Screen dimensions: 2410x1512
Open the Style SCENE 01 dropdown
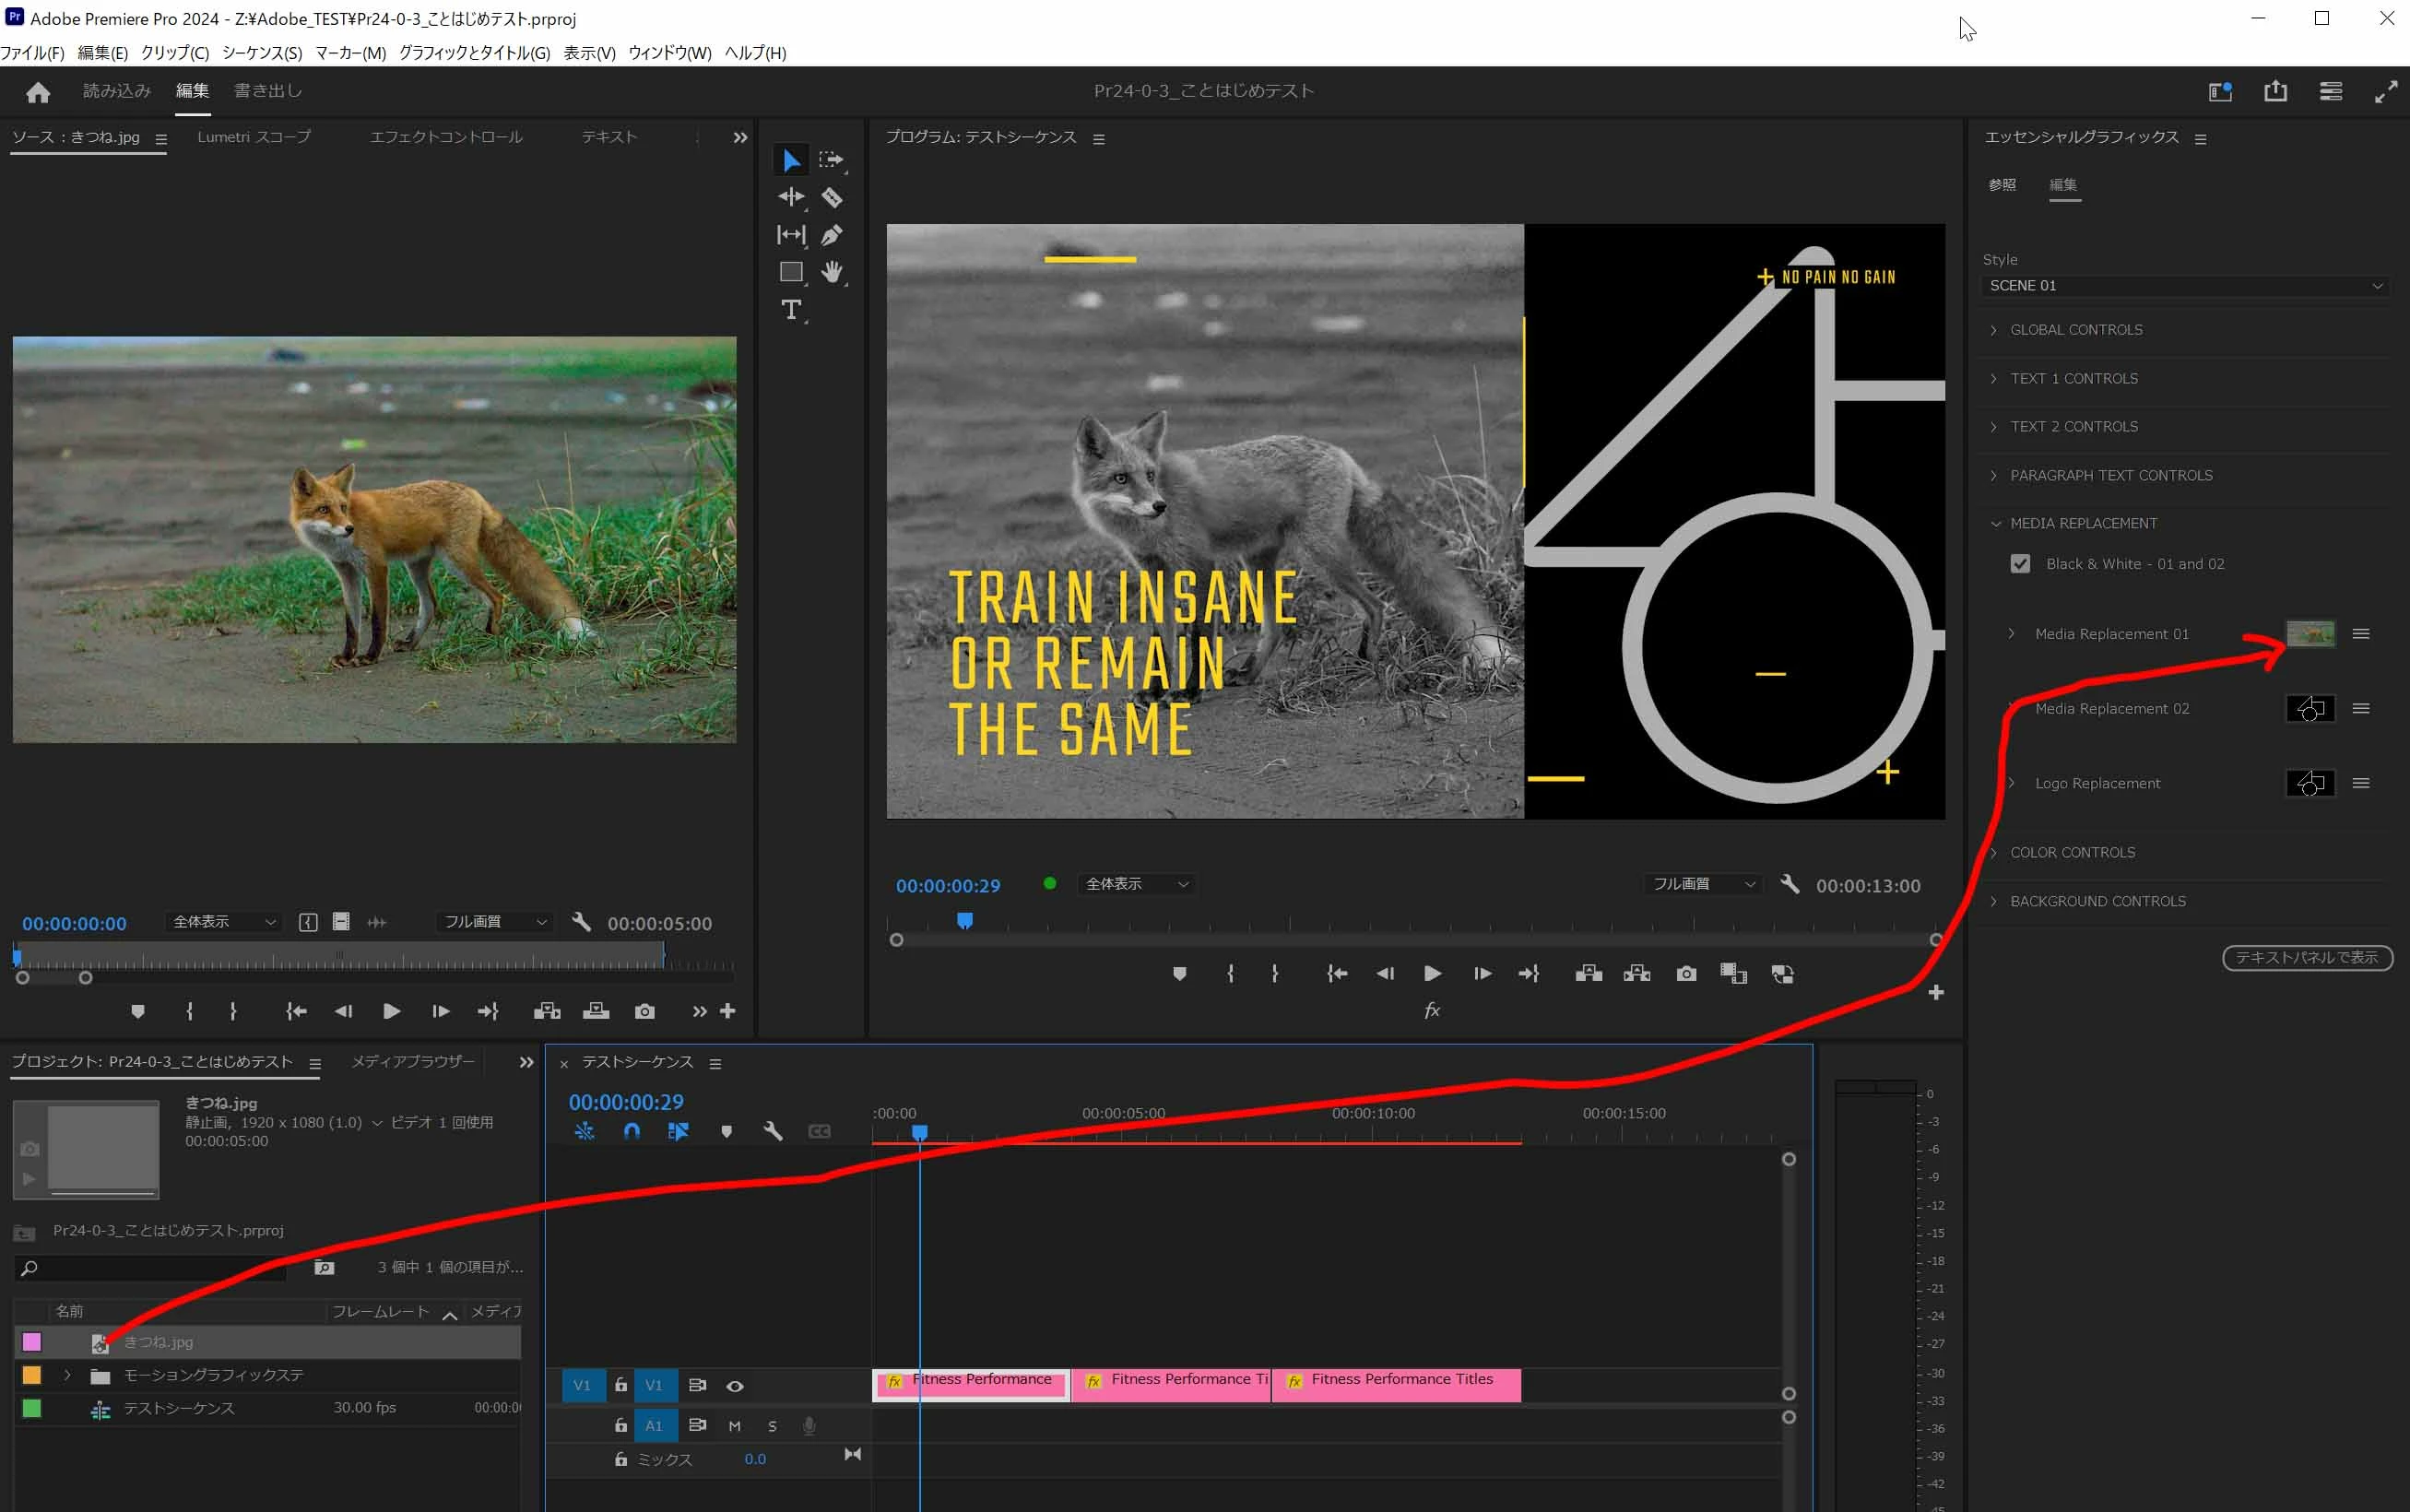2185,286
